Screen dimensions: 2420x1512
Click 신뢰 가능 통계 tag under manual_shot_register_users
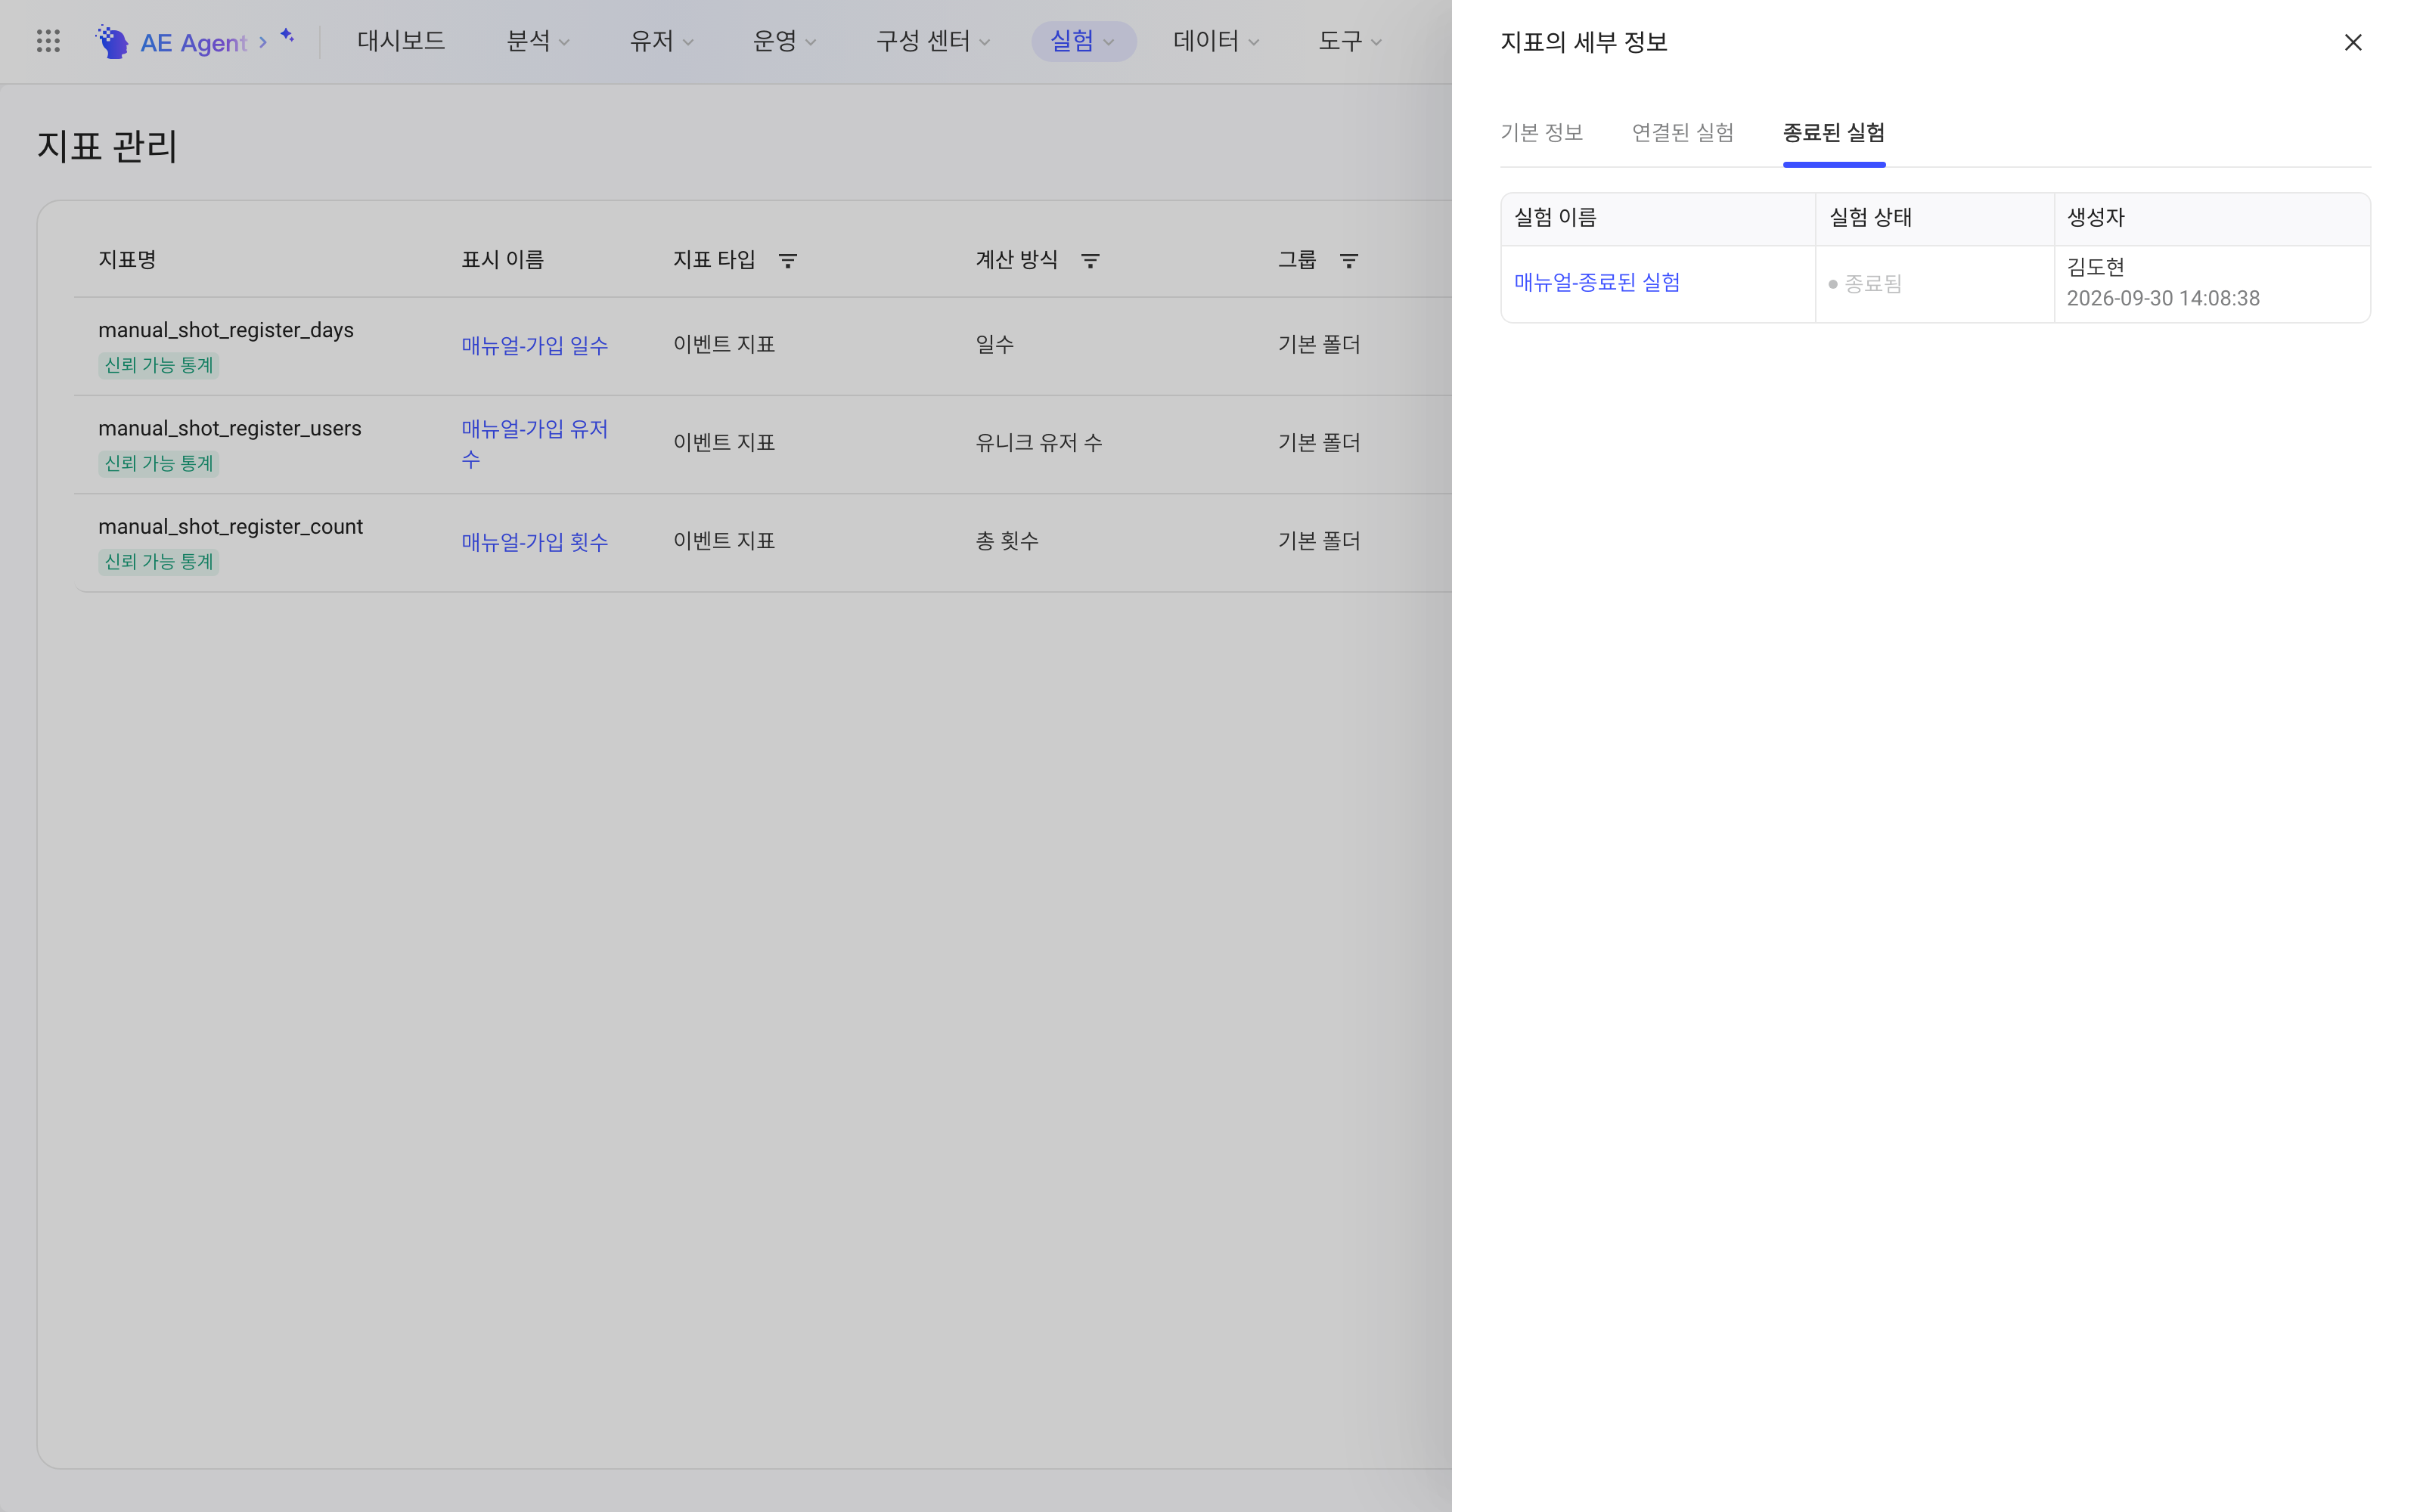point(158,463)
